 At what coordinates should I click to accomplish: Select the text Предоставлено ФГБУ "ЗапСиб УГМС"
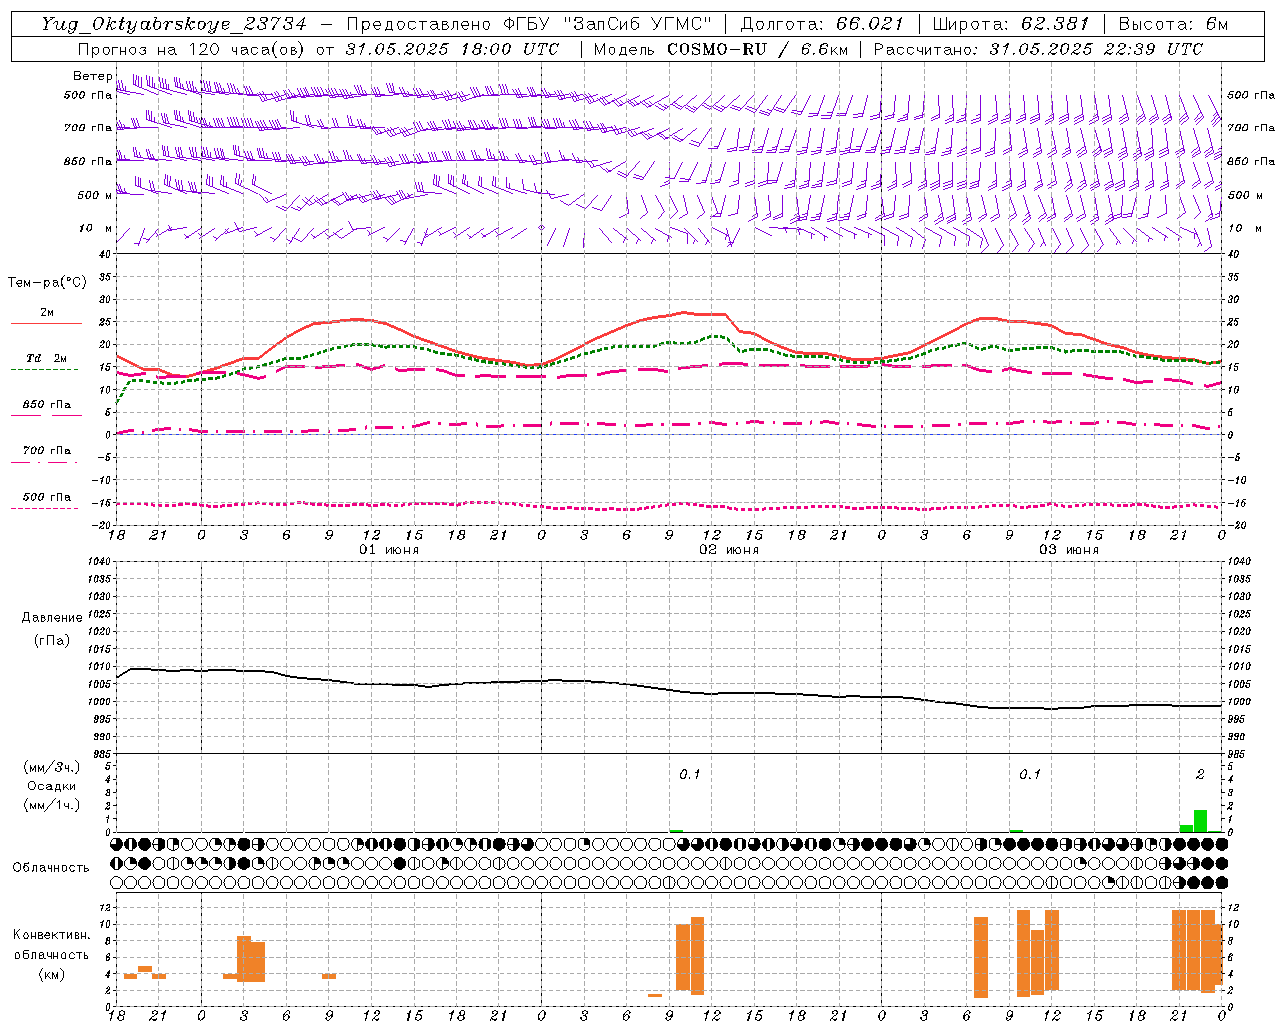pos(529,24)
